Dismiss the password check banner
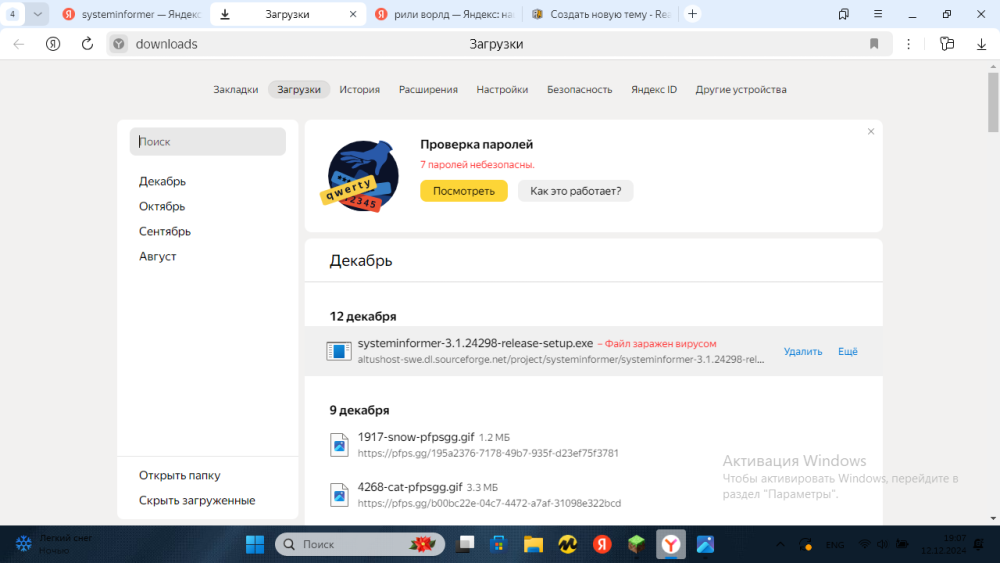This screenshot has width=1000, height=563. (x=871, y=131)
